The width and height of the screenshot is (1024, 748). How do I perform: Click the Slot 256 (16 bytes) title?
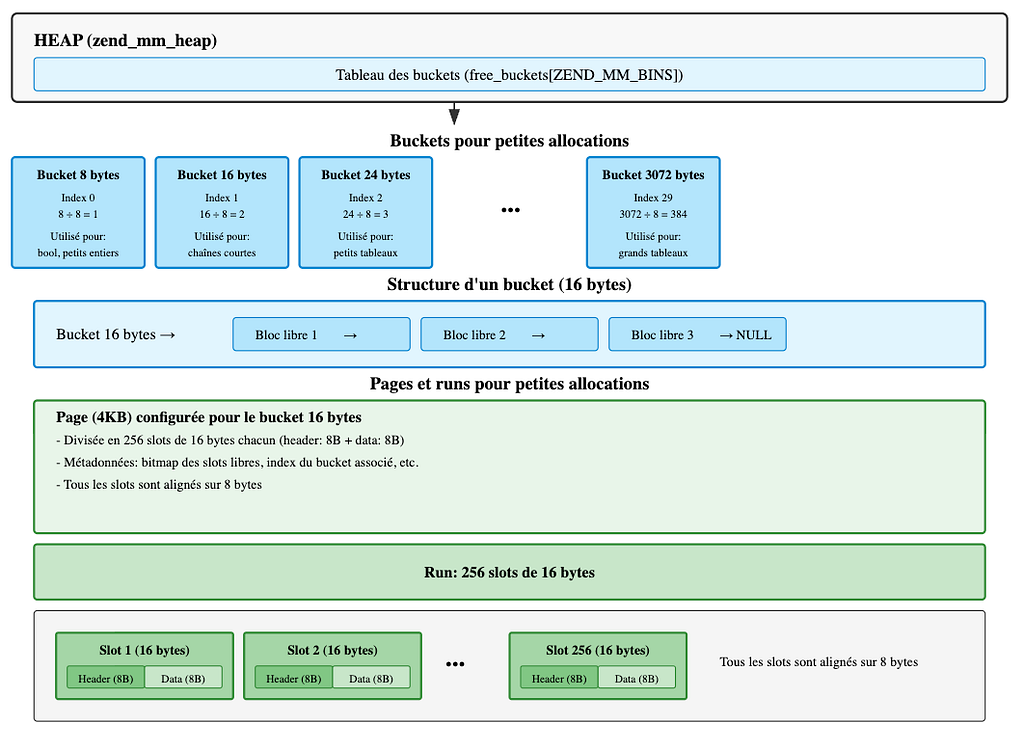pyautogui.click(x=598, y=650)
